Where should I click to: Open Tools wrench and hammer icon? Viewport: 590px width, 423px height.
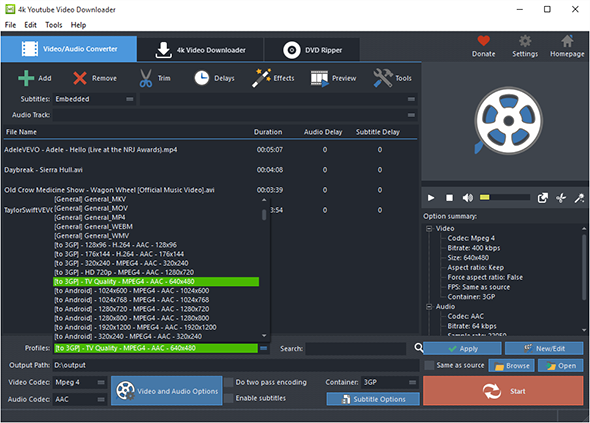pyautogui.click(x=383, y=78)
